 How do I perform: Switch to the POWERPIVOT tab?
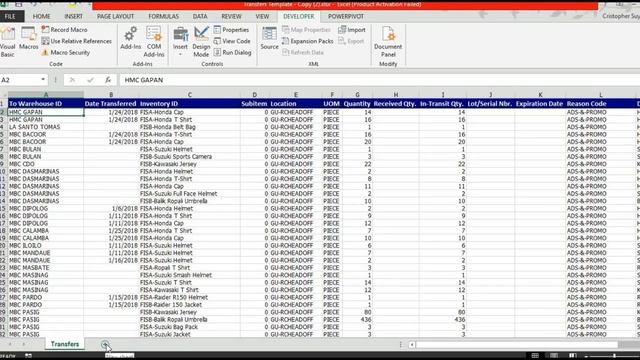pyautogui.click(x=346, y=16)
